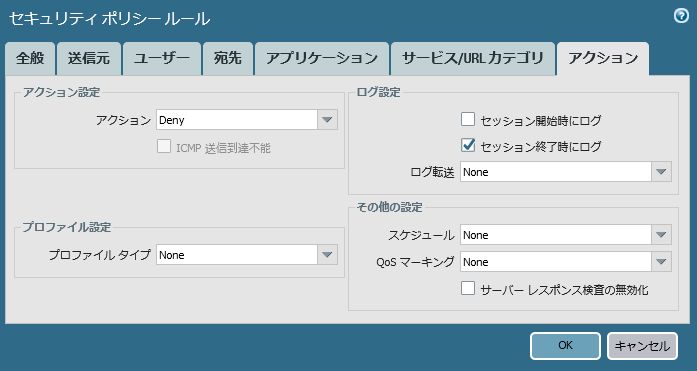Enable セッション開始時にログ checkbox
Image resolution: width=697 pixels, height=371 pixels.
pos(468,119)
